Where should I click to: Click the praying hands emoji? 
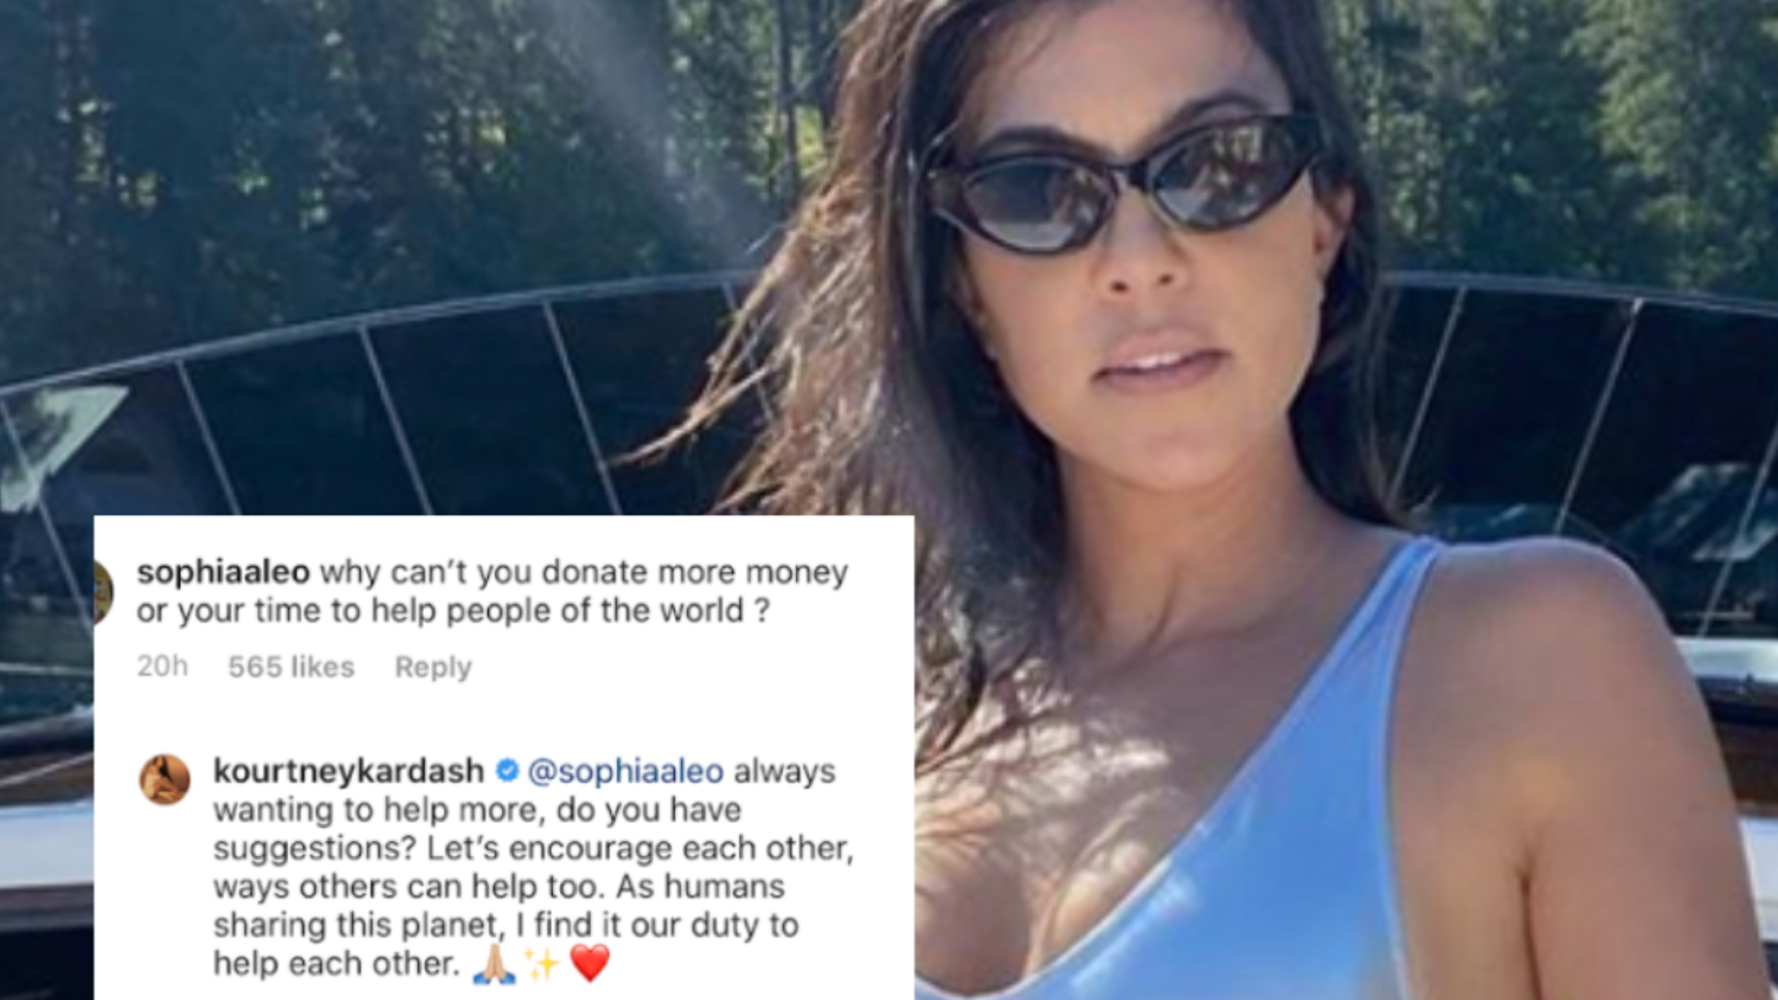(494, 964)
